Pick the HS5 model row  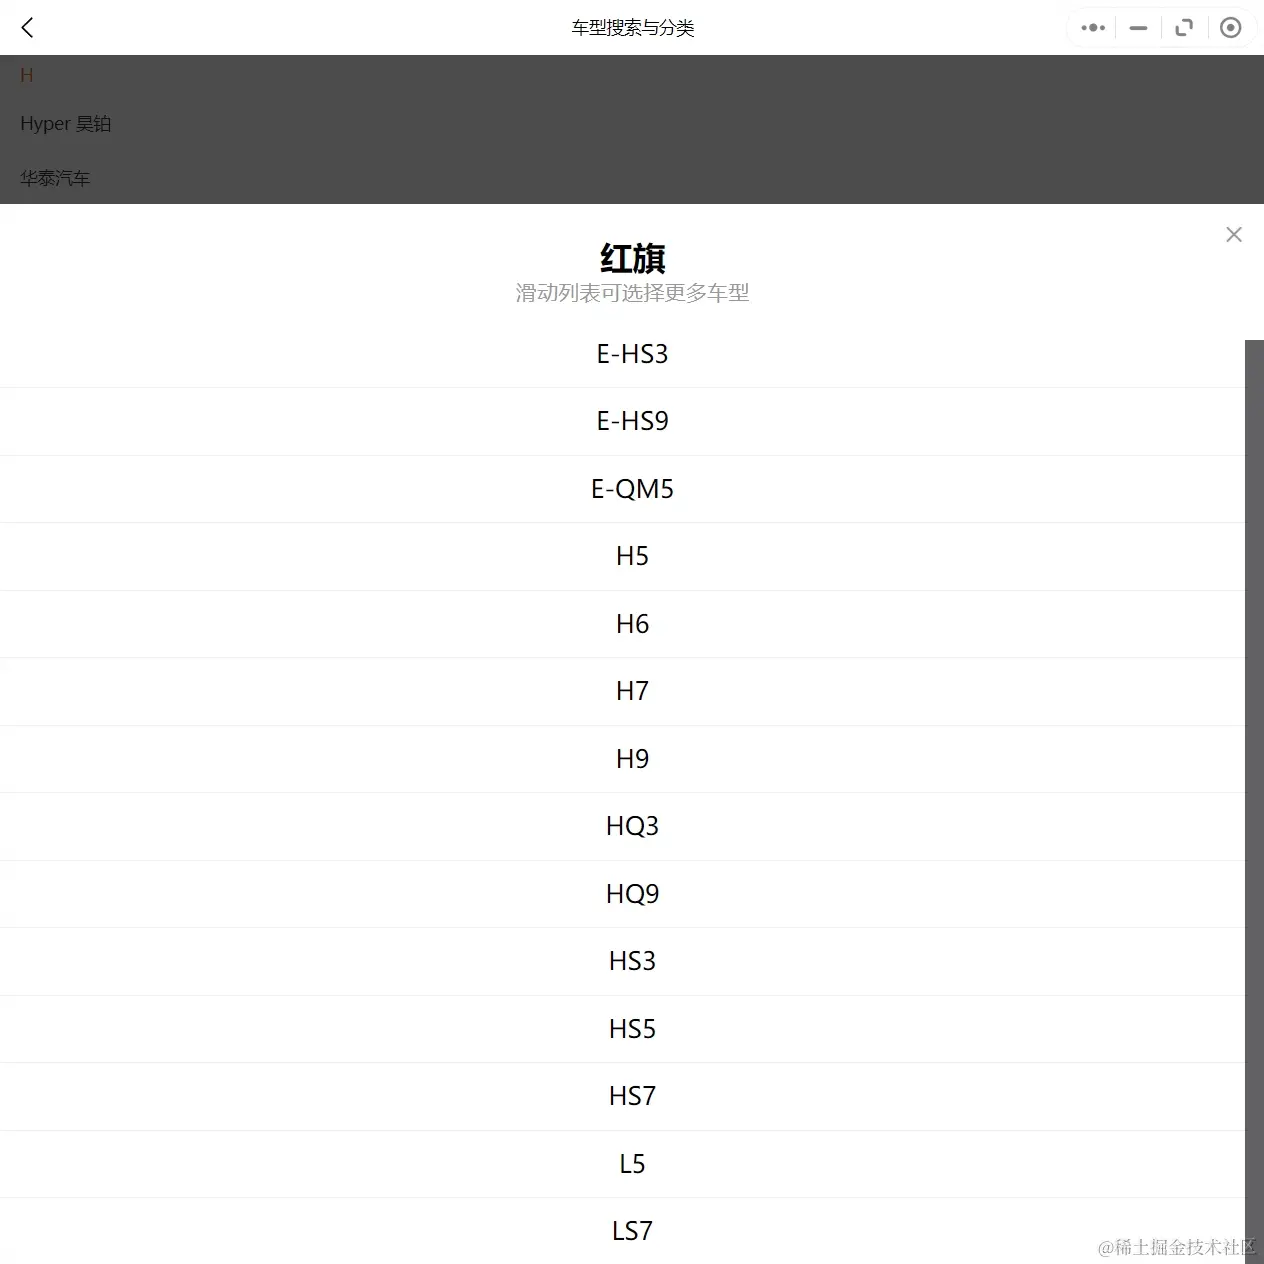(623, 1029)
